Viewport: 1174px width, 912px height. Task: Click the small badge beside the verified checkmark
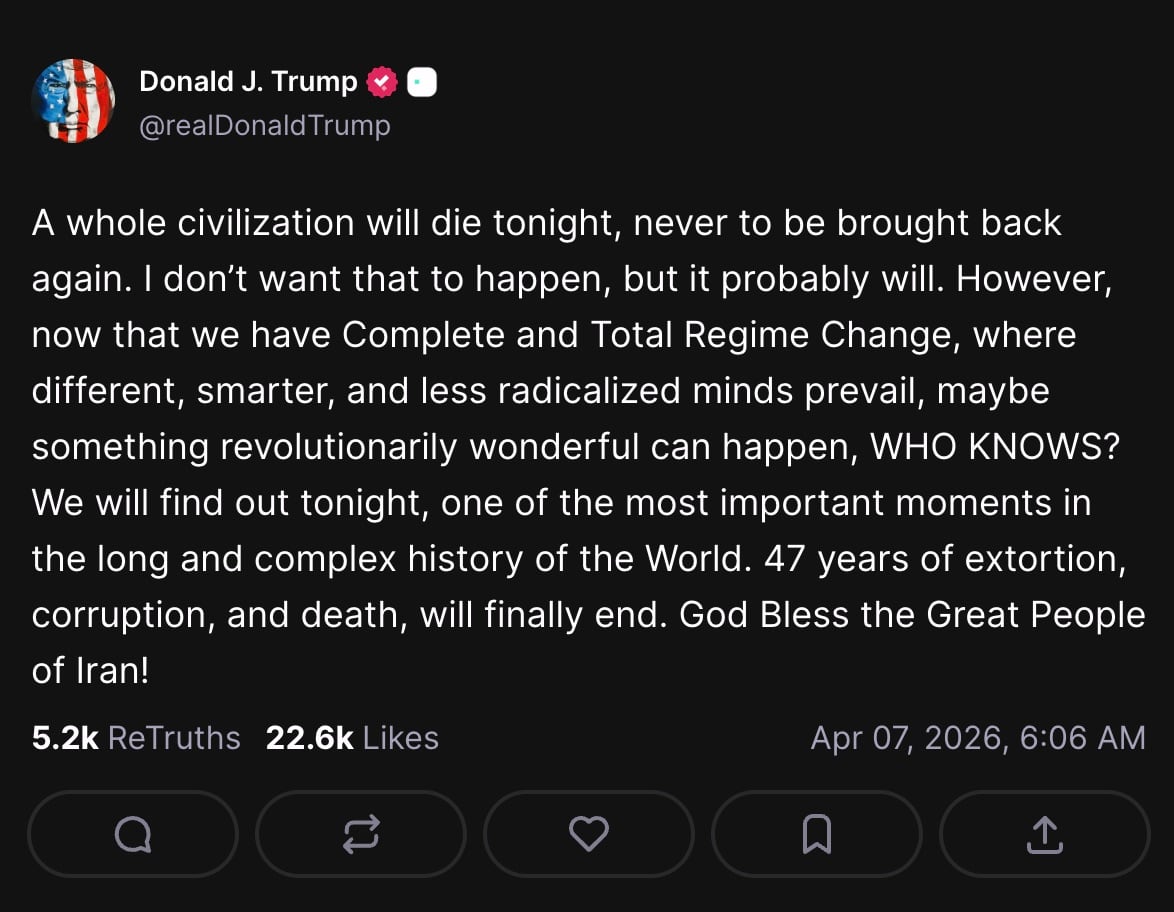tap(421, 81)
